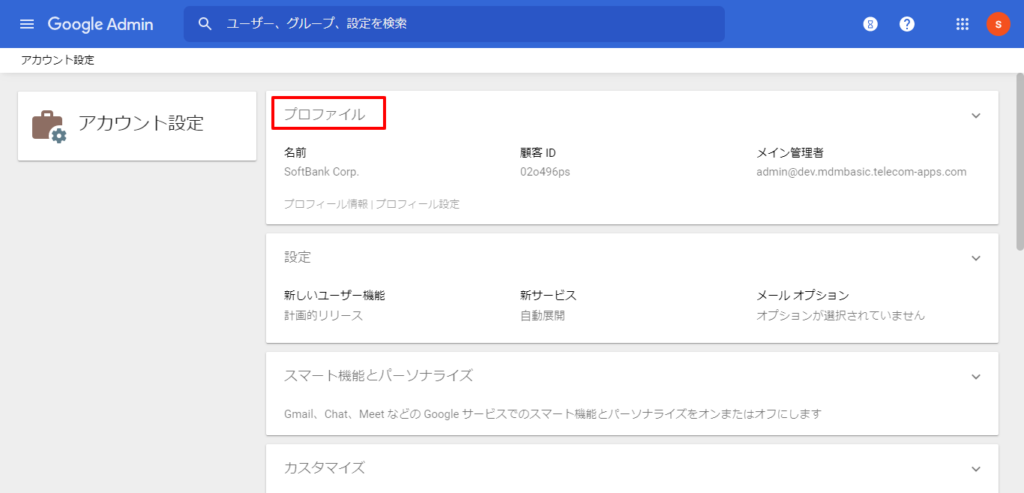This screenshot has width=1024, height=493.
Task: Click the アカウント設定 breadcrumb
Action: pos(58,60)
